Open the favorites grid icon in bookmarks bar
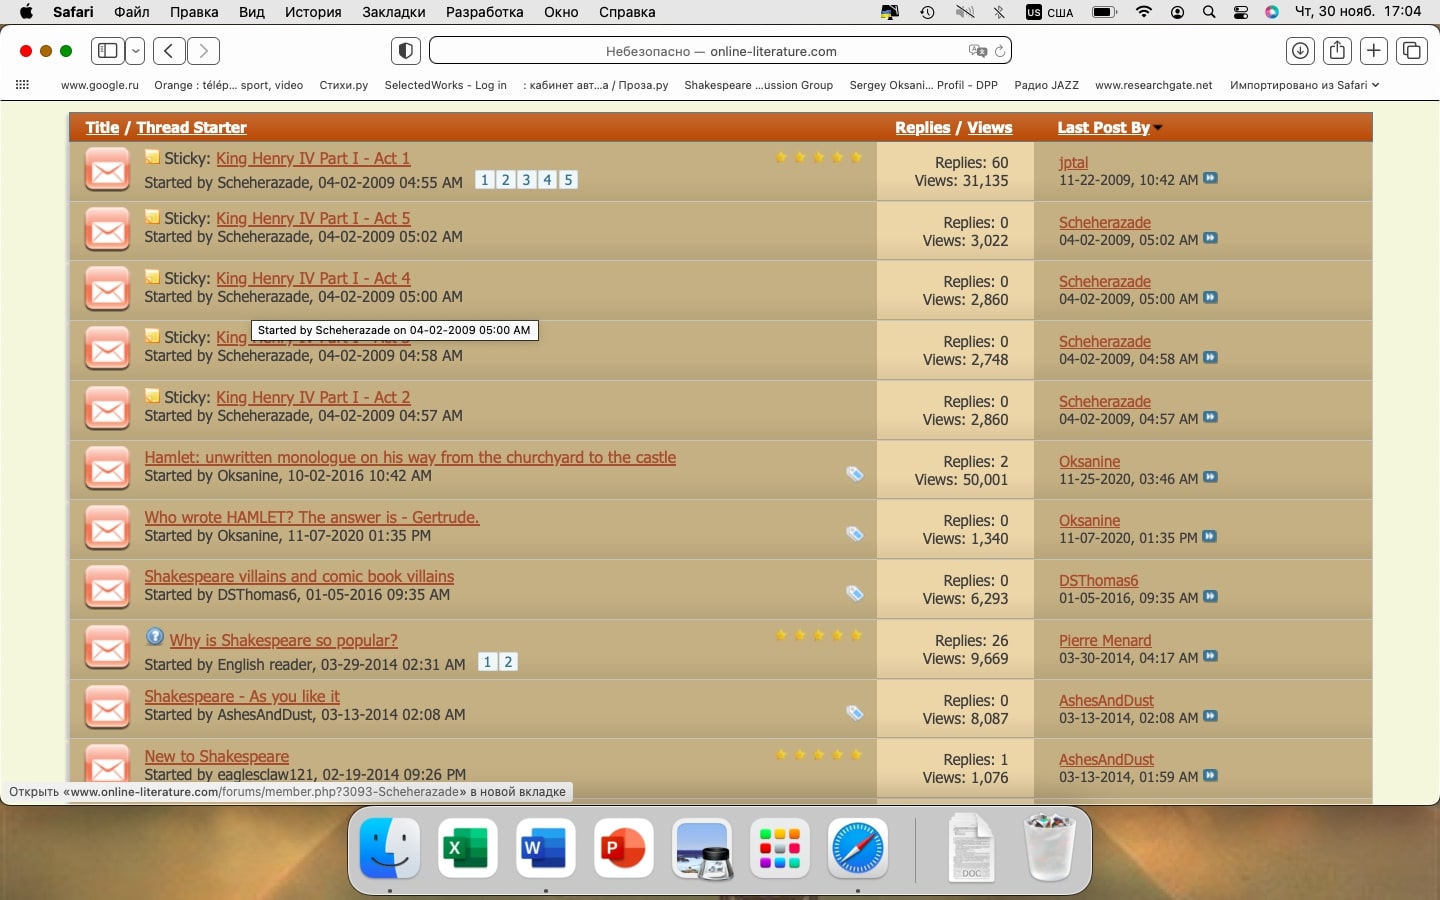1440x900 pixels. [x=22, y=85]
